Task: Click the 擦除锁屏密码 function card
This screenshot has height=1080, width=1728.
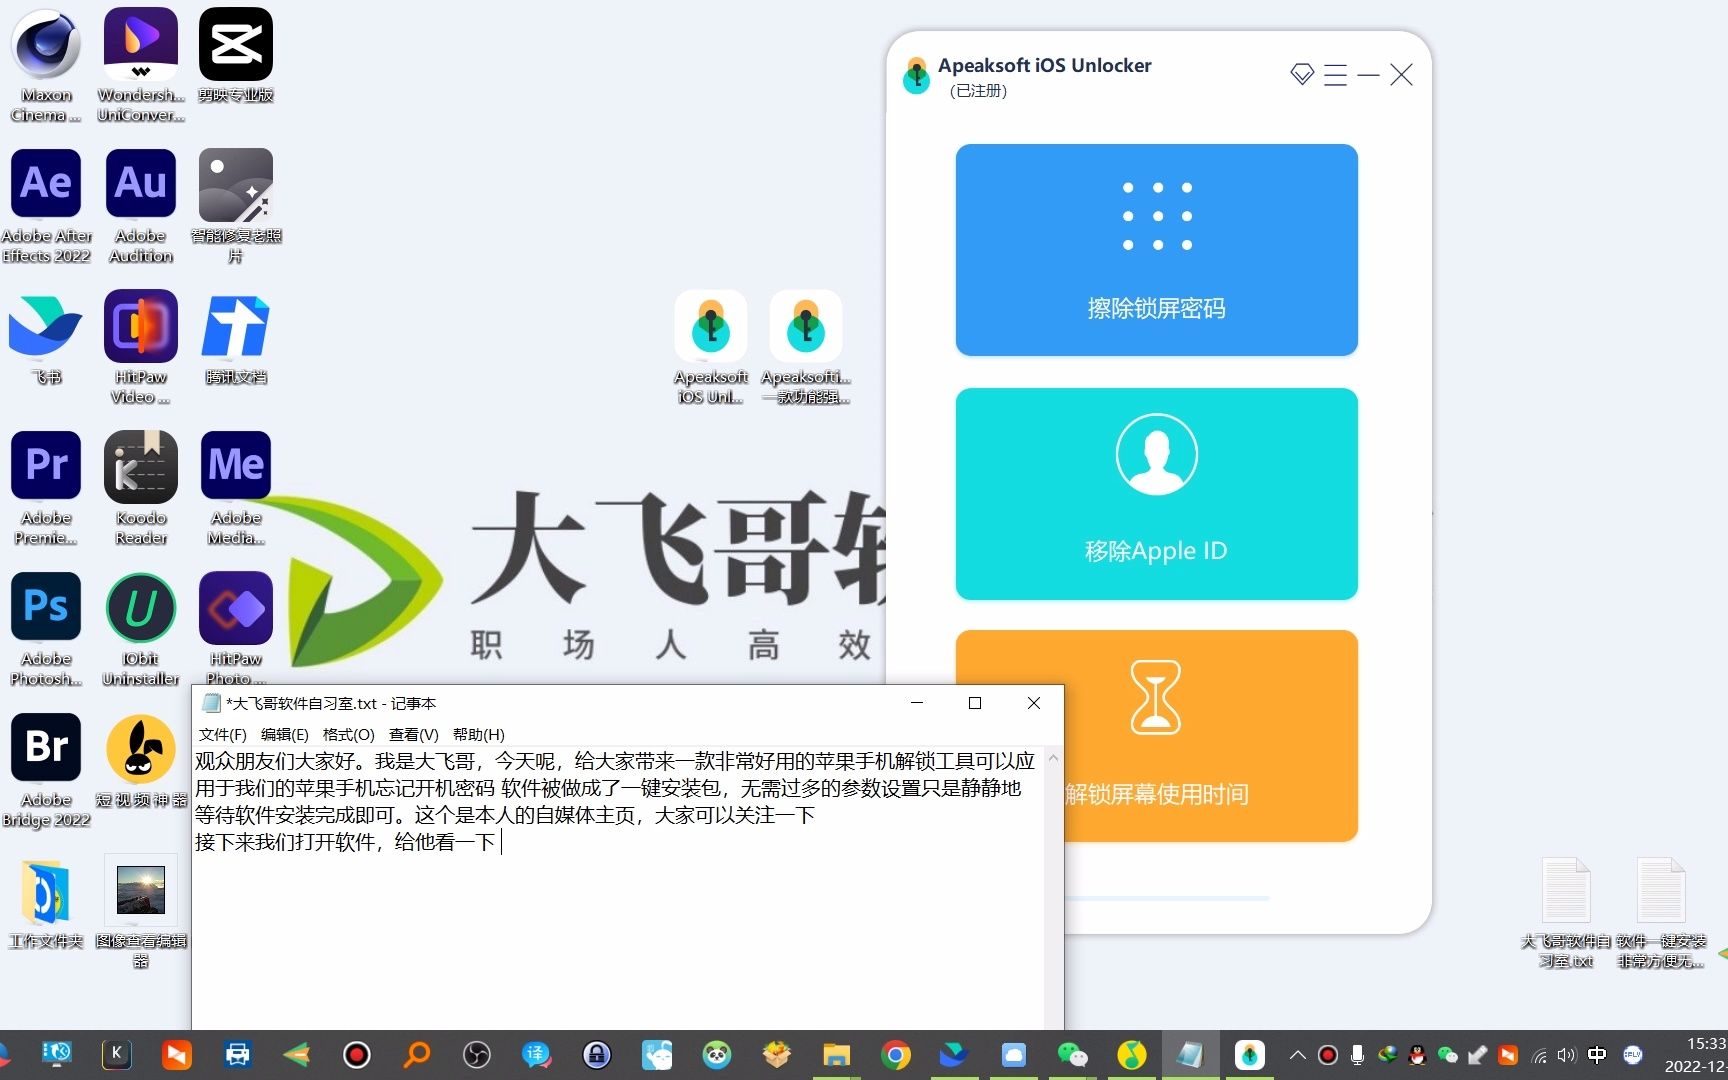Action: 1156,250
